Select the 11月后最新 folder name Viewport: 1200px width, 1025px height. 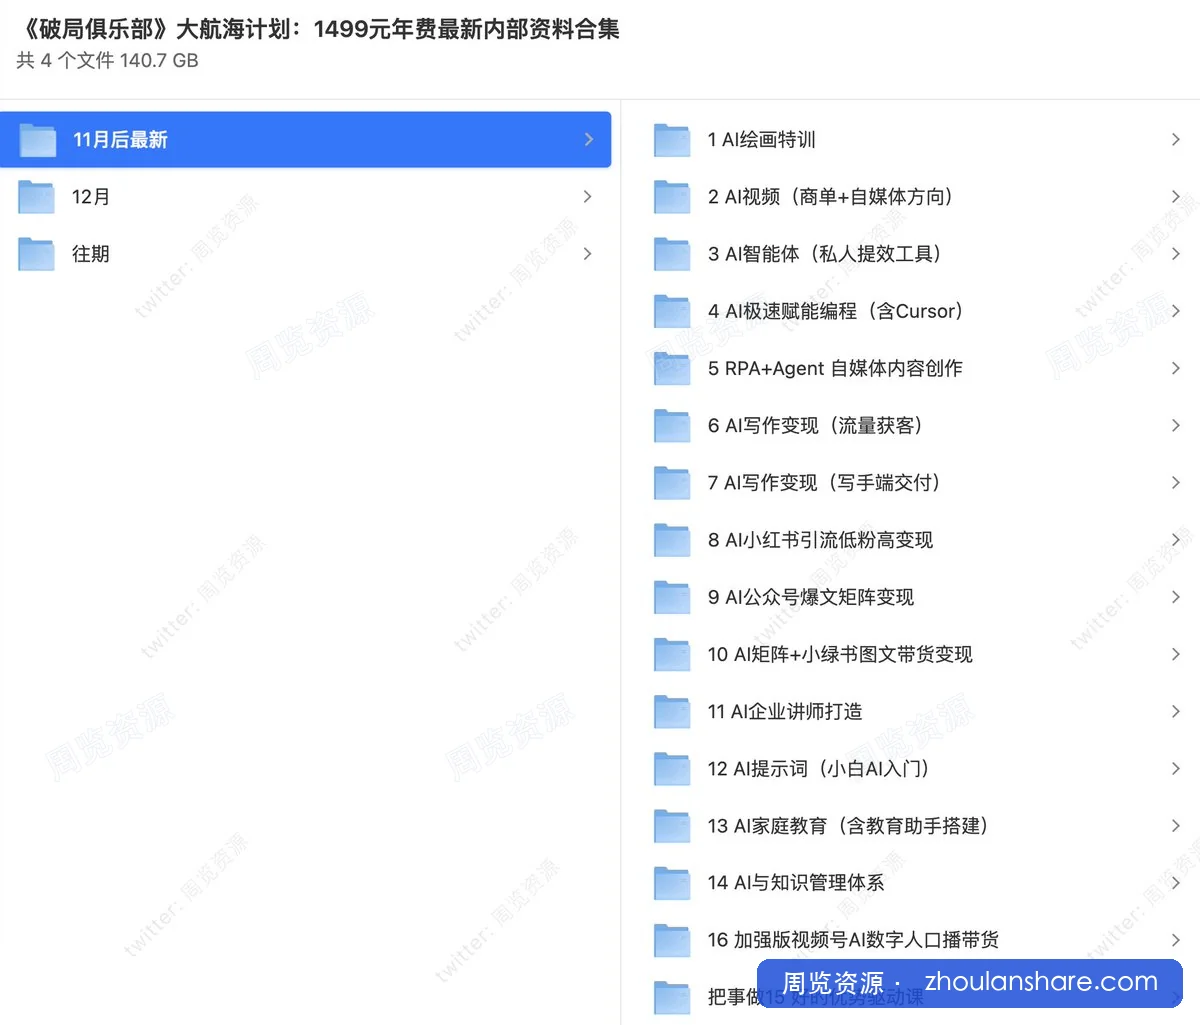pos(120,140)
